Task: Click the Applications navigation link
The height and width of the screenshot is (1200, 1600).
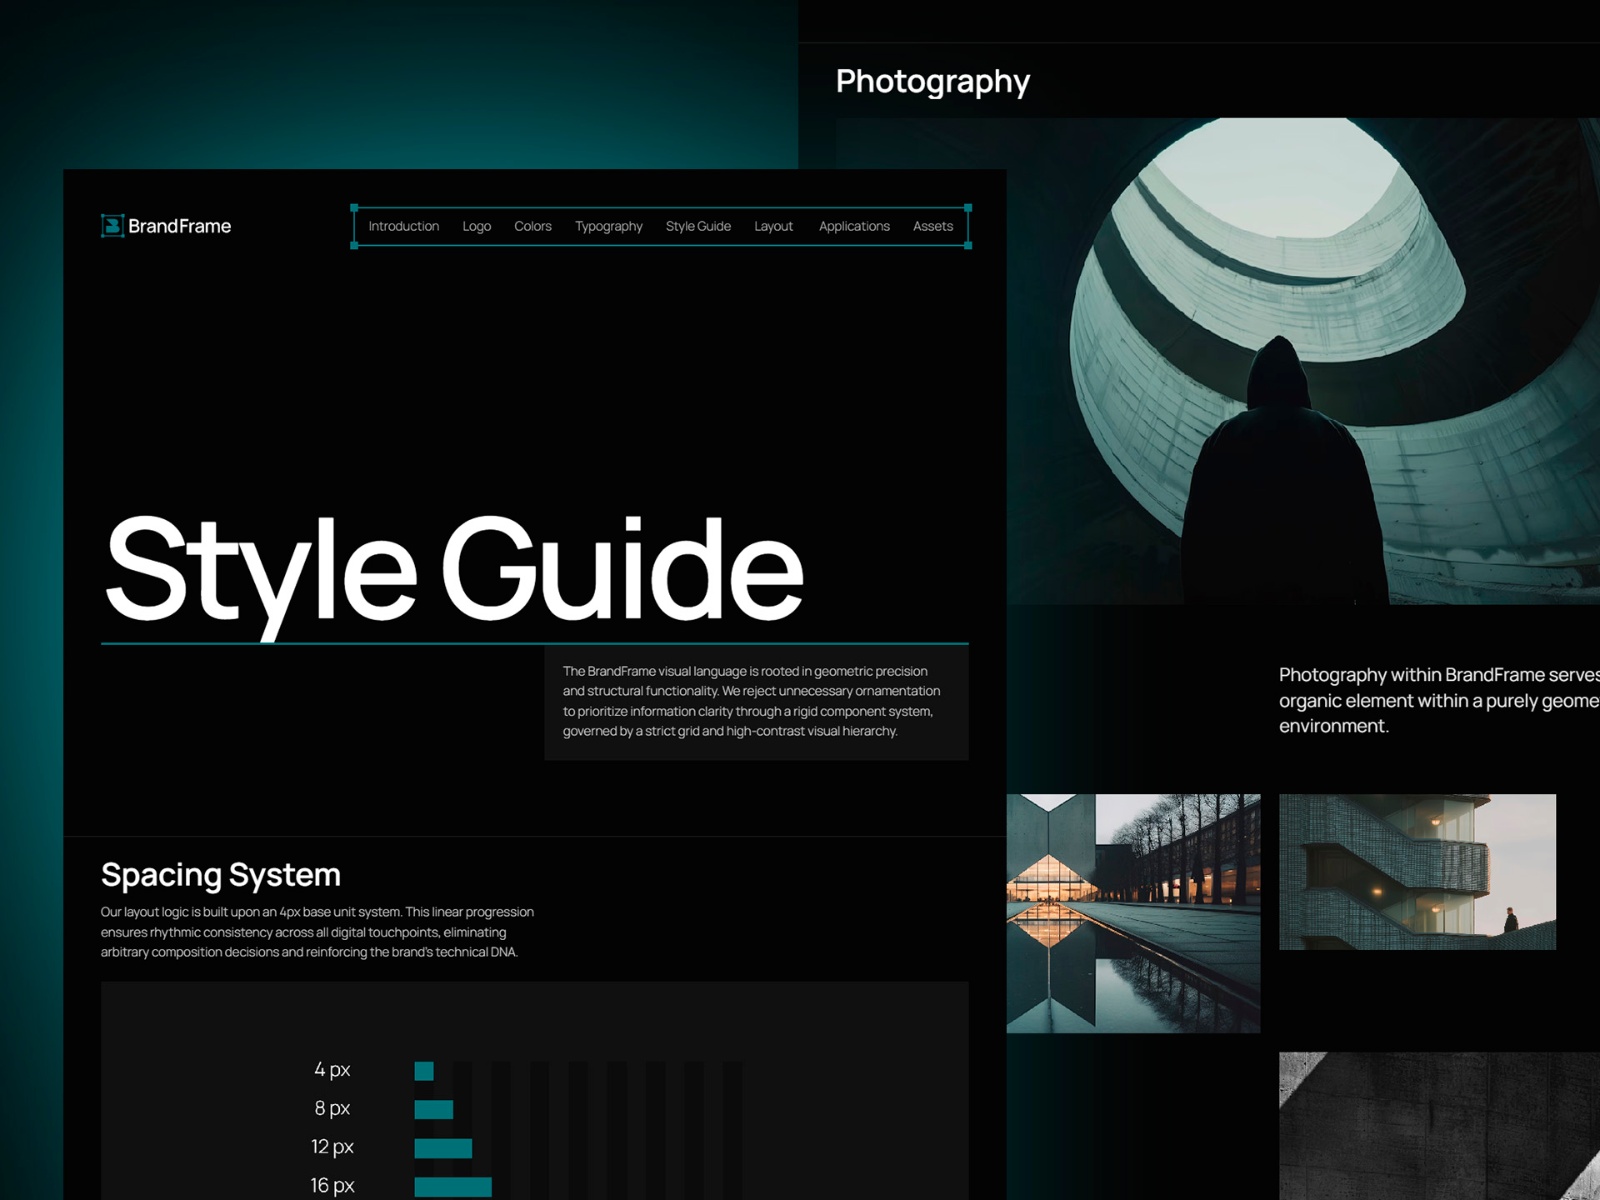Action: point(853,226)
